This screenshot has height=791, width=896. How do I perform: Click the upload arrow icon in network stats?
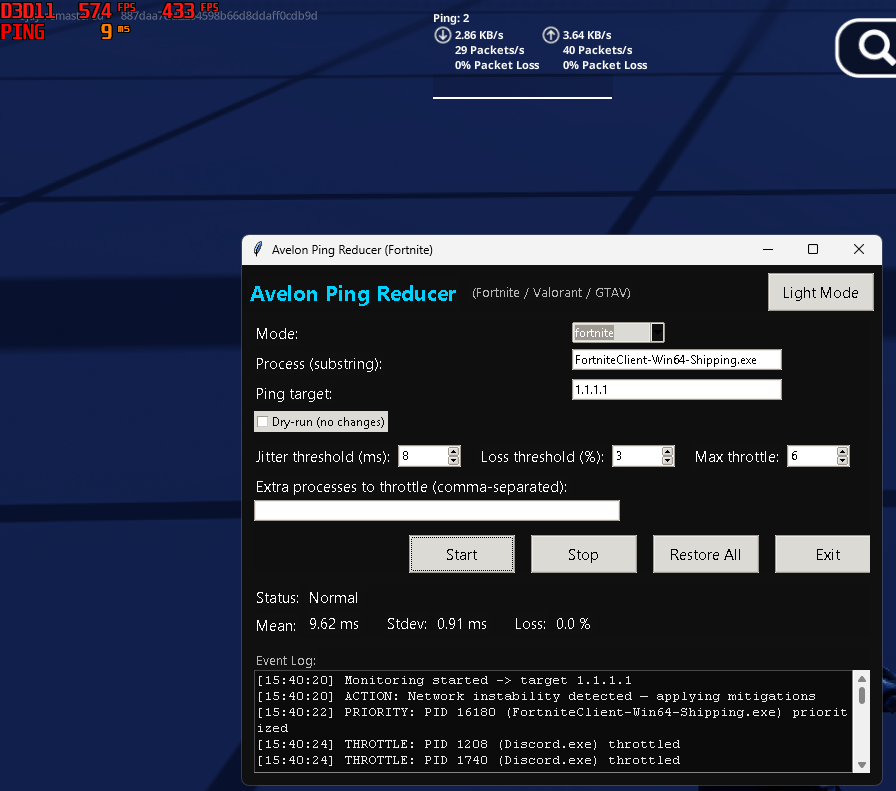coord(550,35)
